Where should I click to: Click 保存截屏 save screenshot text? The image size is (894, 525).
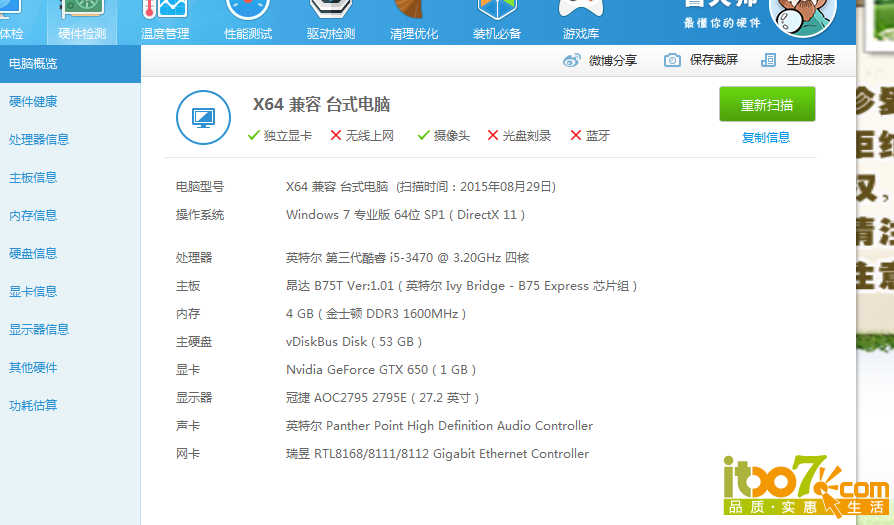[x=714, y=60]
